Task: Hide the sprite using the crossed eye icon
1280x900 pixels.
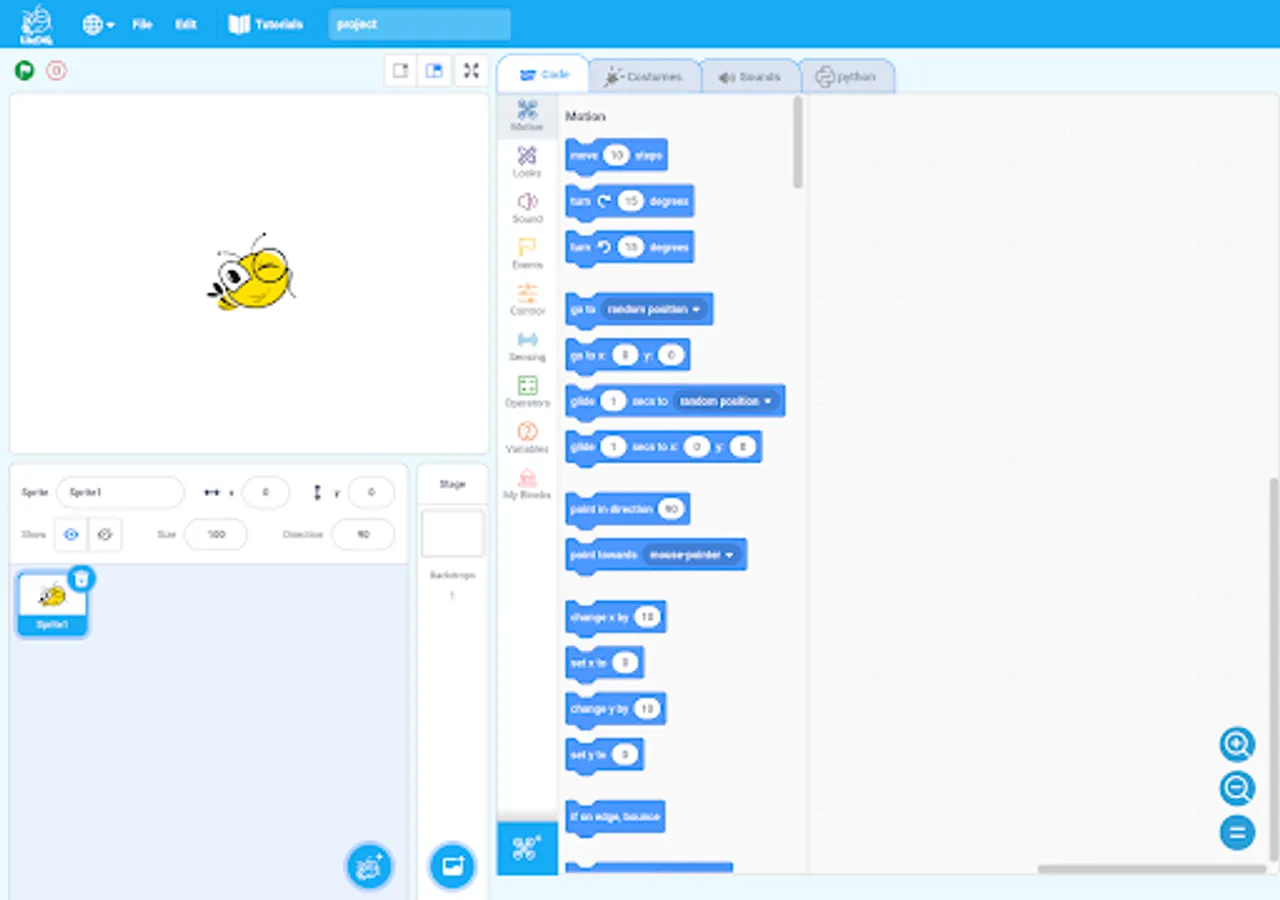Action: 105,535
